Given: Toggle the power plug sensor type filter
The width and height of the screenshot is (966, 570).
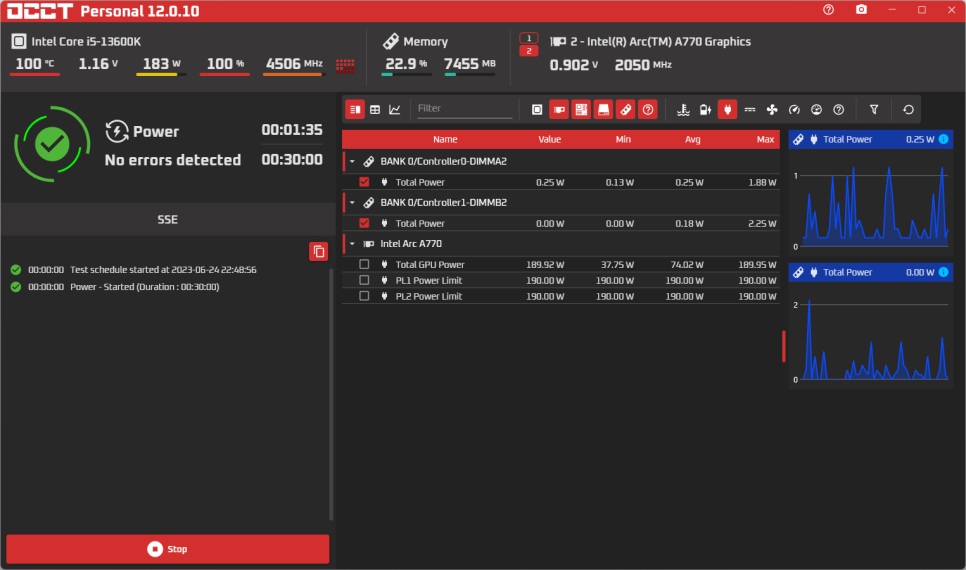Looking at the screenshot, I should [728, 110].
